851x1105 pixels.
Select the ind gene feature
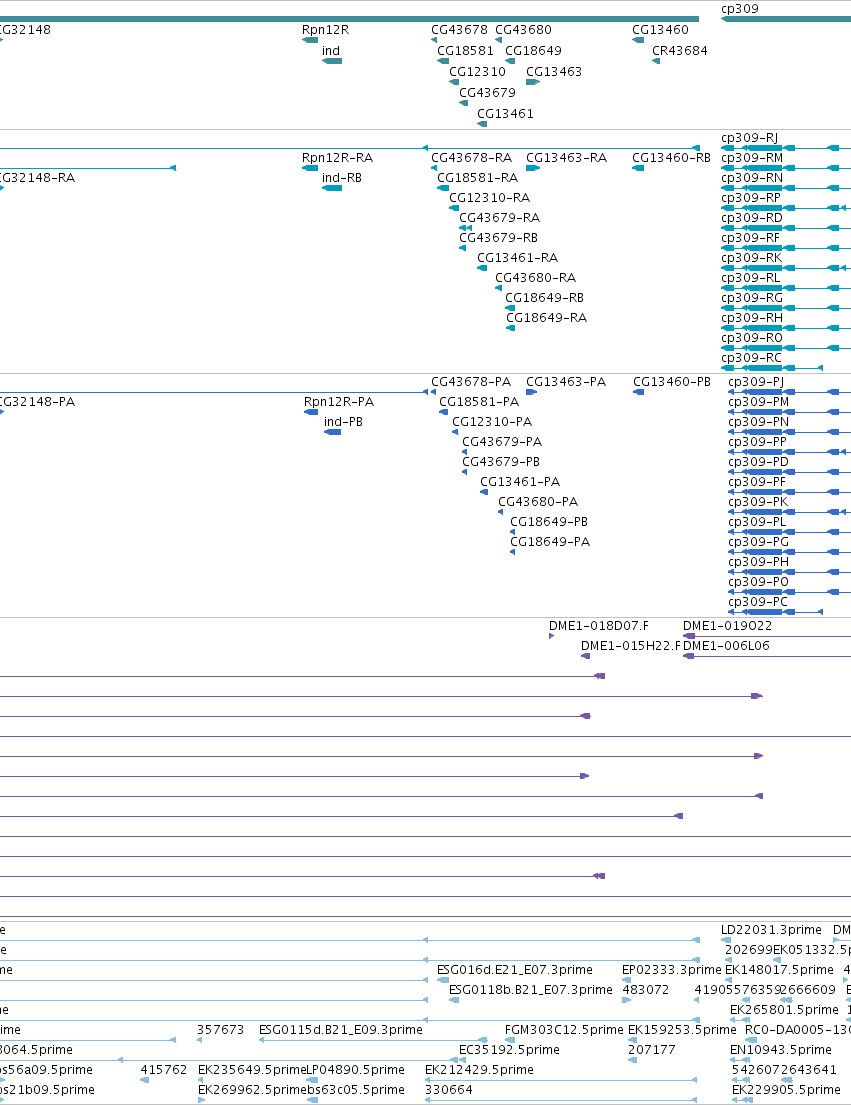(x=332, y=61)
